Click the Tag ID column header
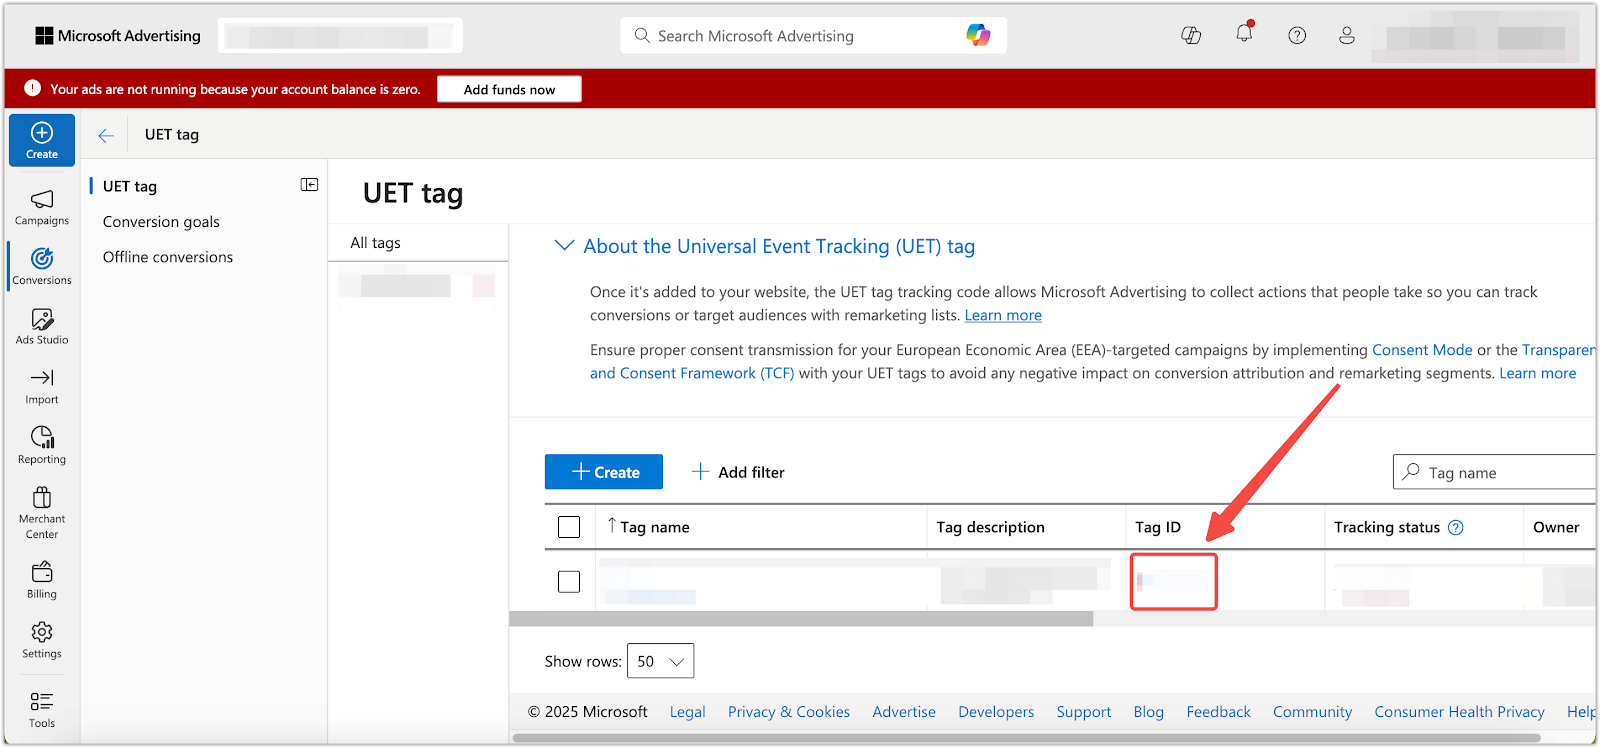1600x748 pixels. tap(1158, 527)
